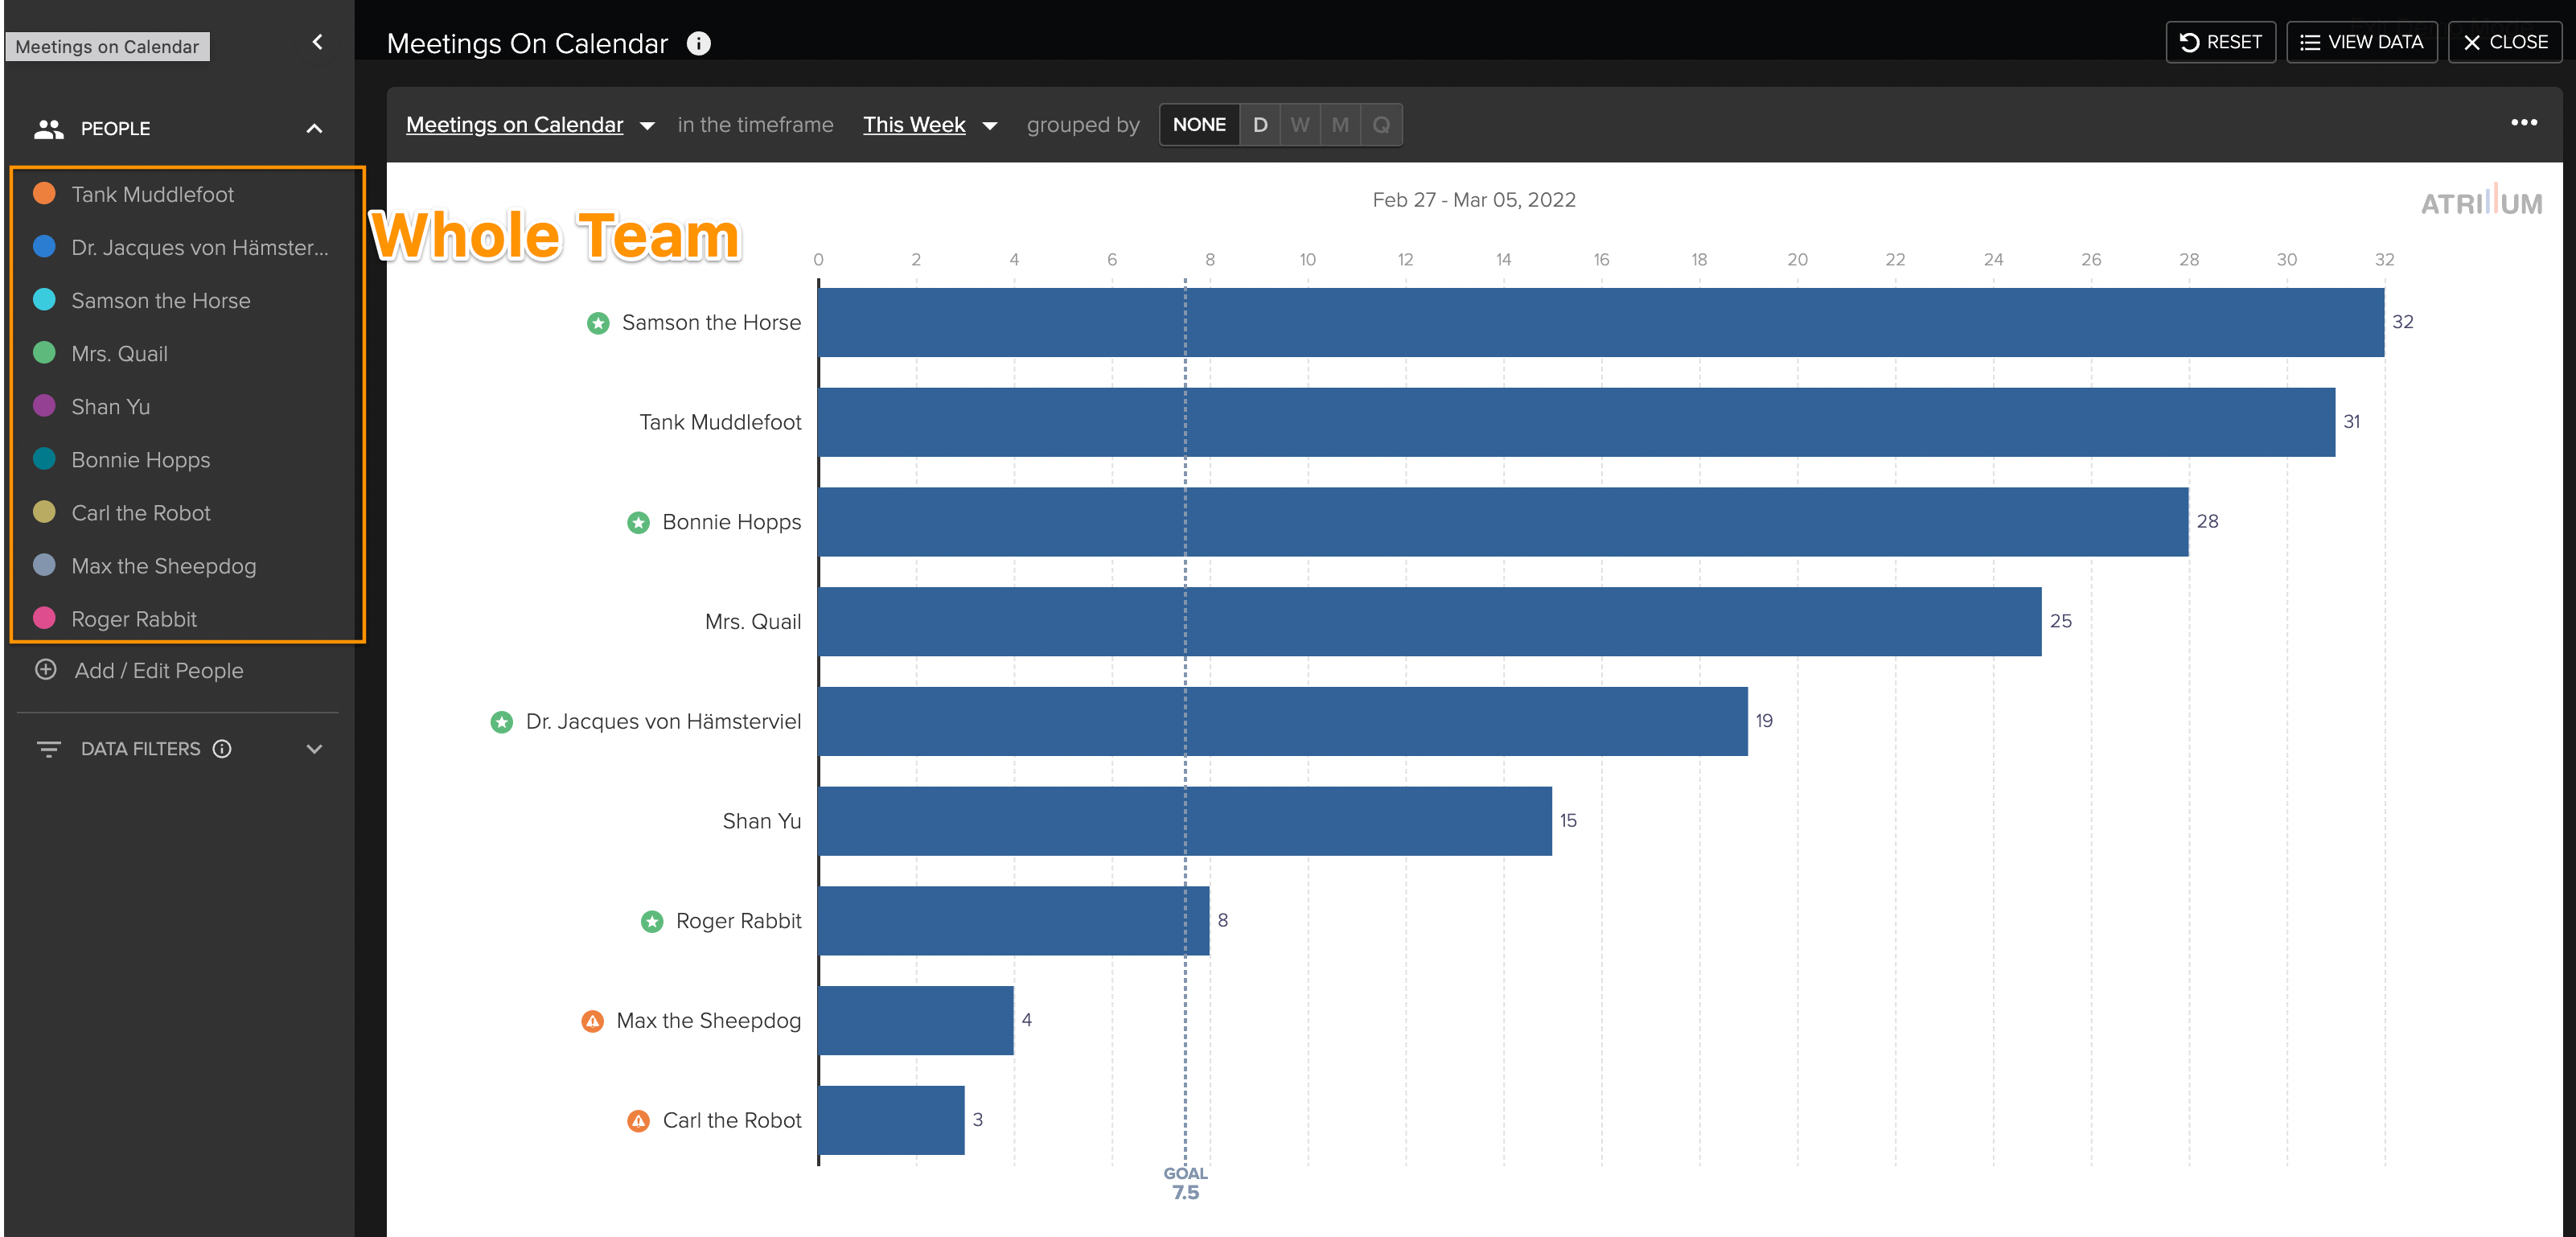
Task: Click the arrow next to This Week
Action: click(x=990, y=126)
